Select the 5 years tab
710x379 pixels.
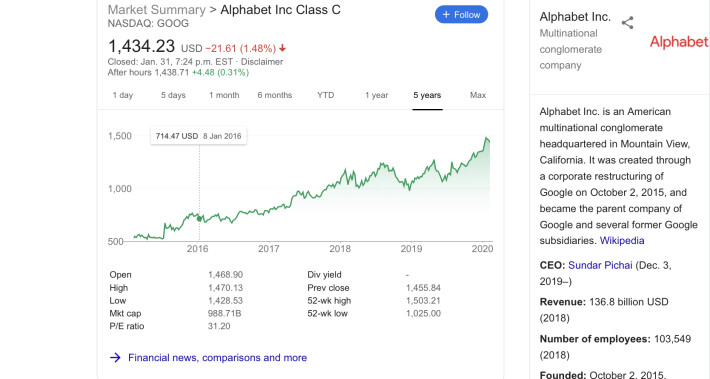(427, 95)
